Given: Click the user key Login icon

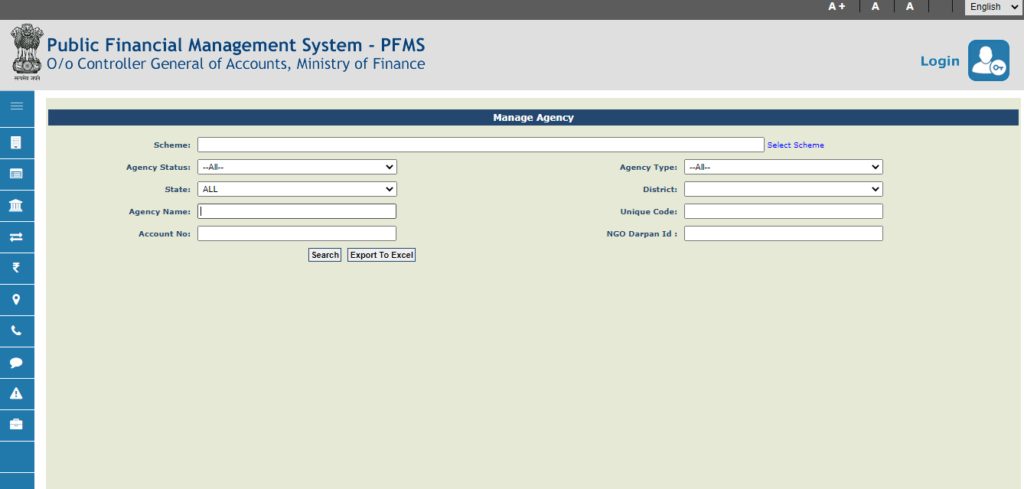Looking at the screenshot, I should click(x=988, y=61).
